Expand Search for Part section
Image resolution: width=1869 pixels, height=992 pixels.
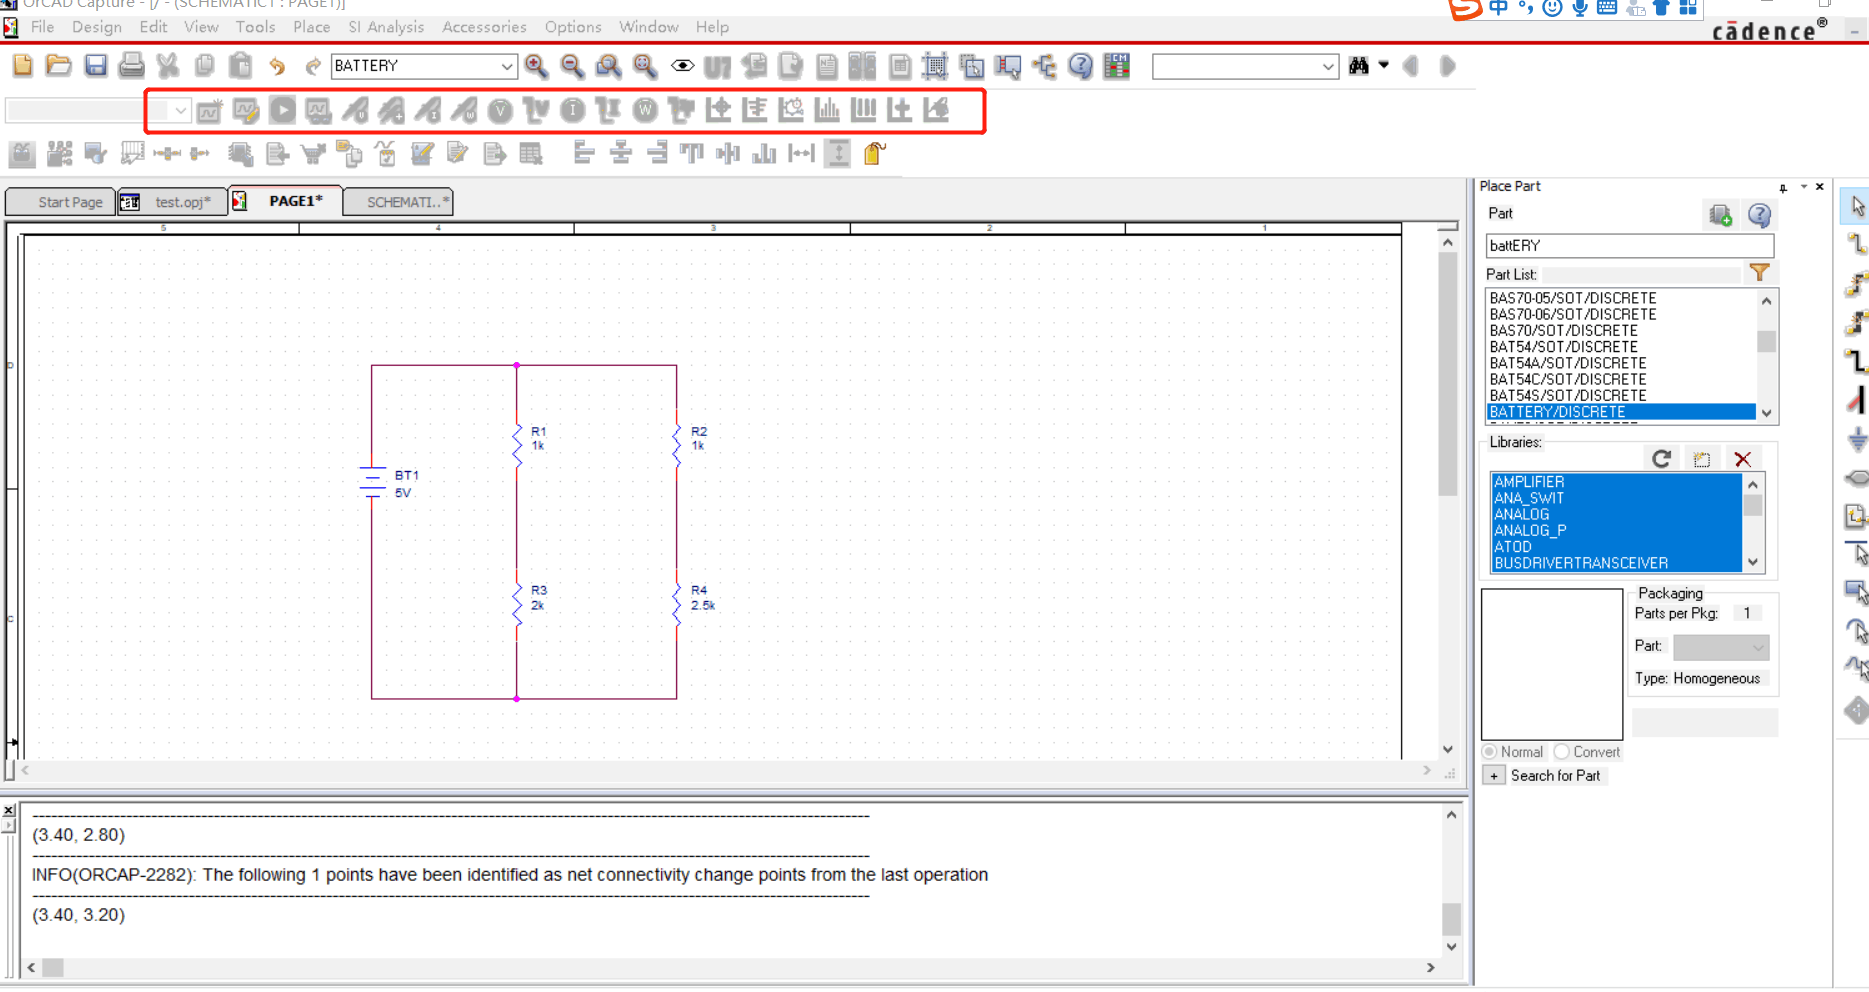1494,776
